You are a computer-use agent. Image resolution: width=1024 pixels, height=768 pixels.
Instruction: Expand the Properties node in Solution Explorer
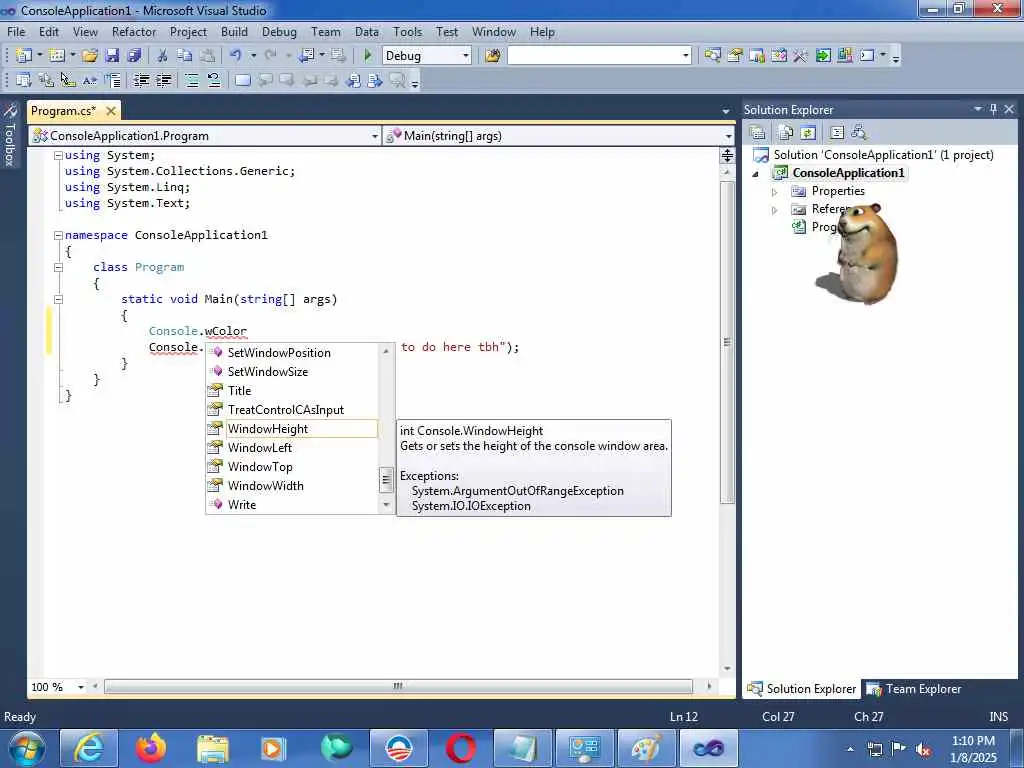click(775, 192)
